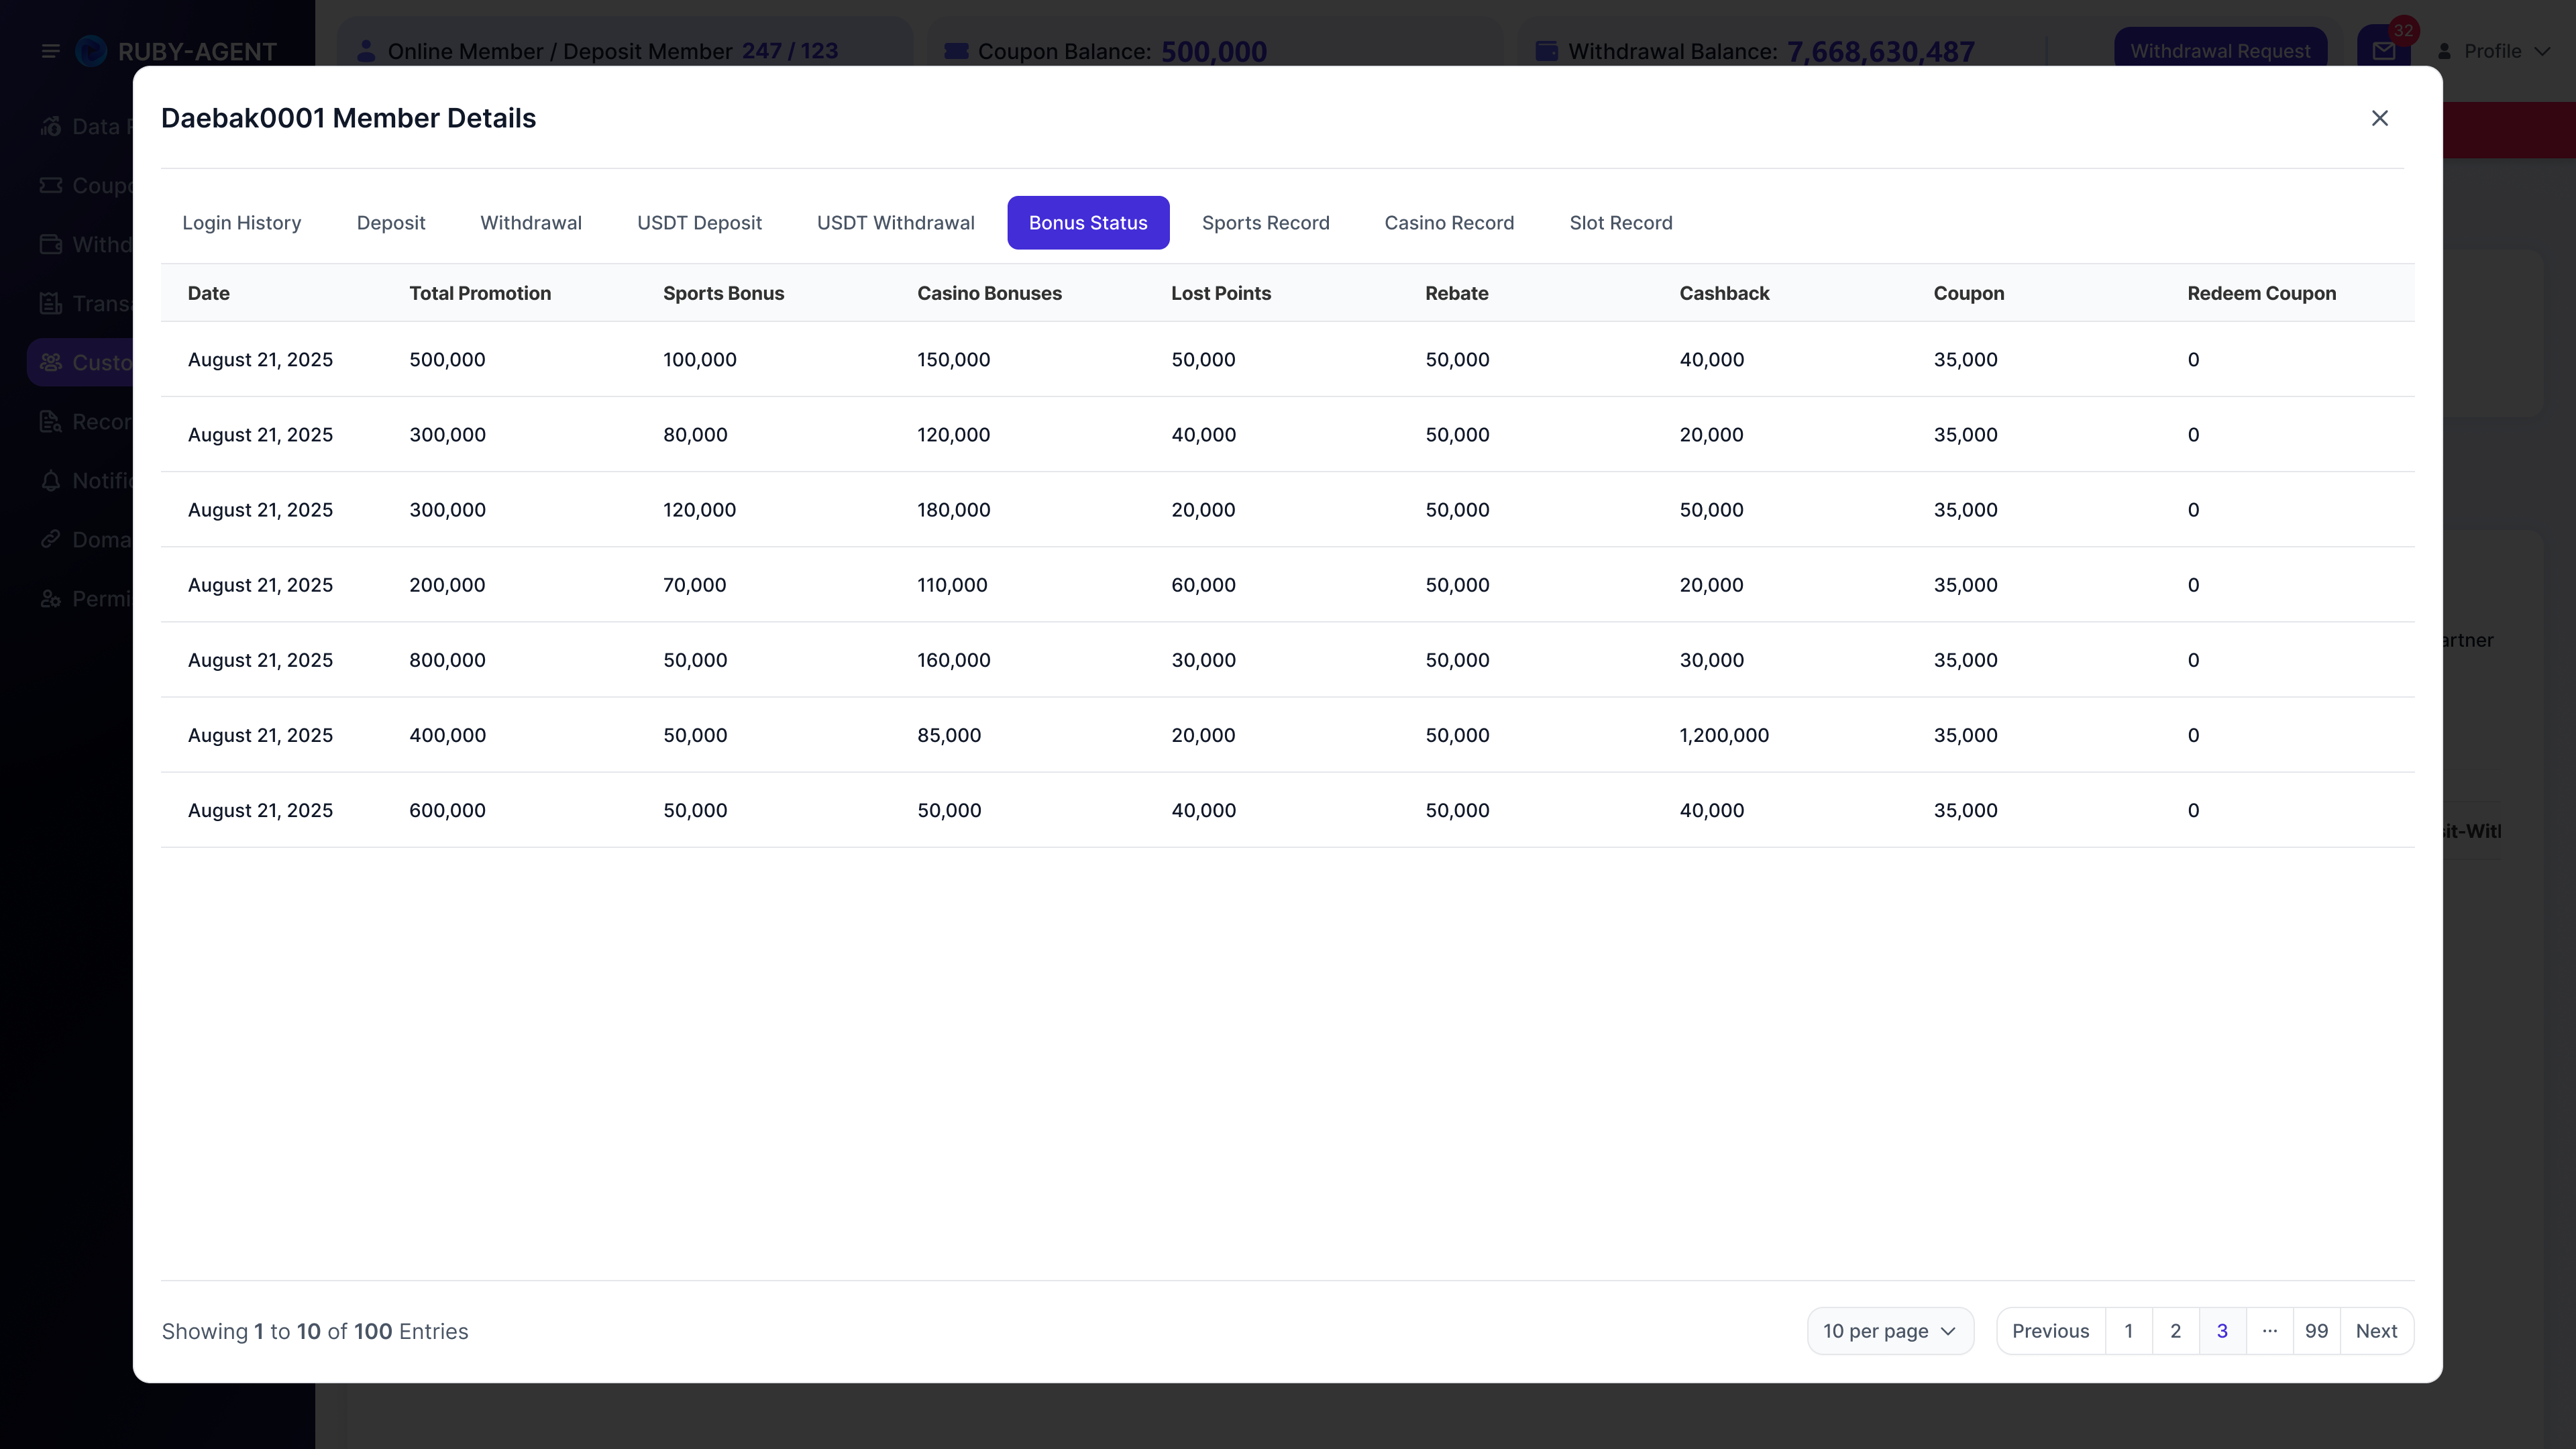Image resolution: width=2576 pixels, height=1449 pixels.
Task: Open the Notification bell sidebar icon
Action: tap(51, 480)
